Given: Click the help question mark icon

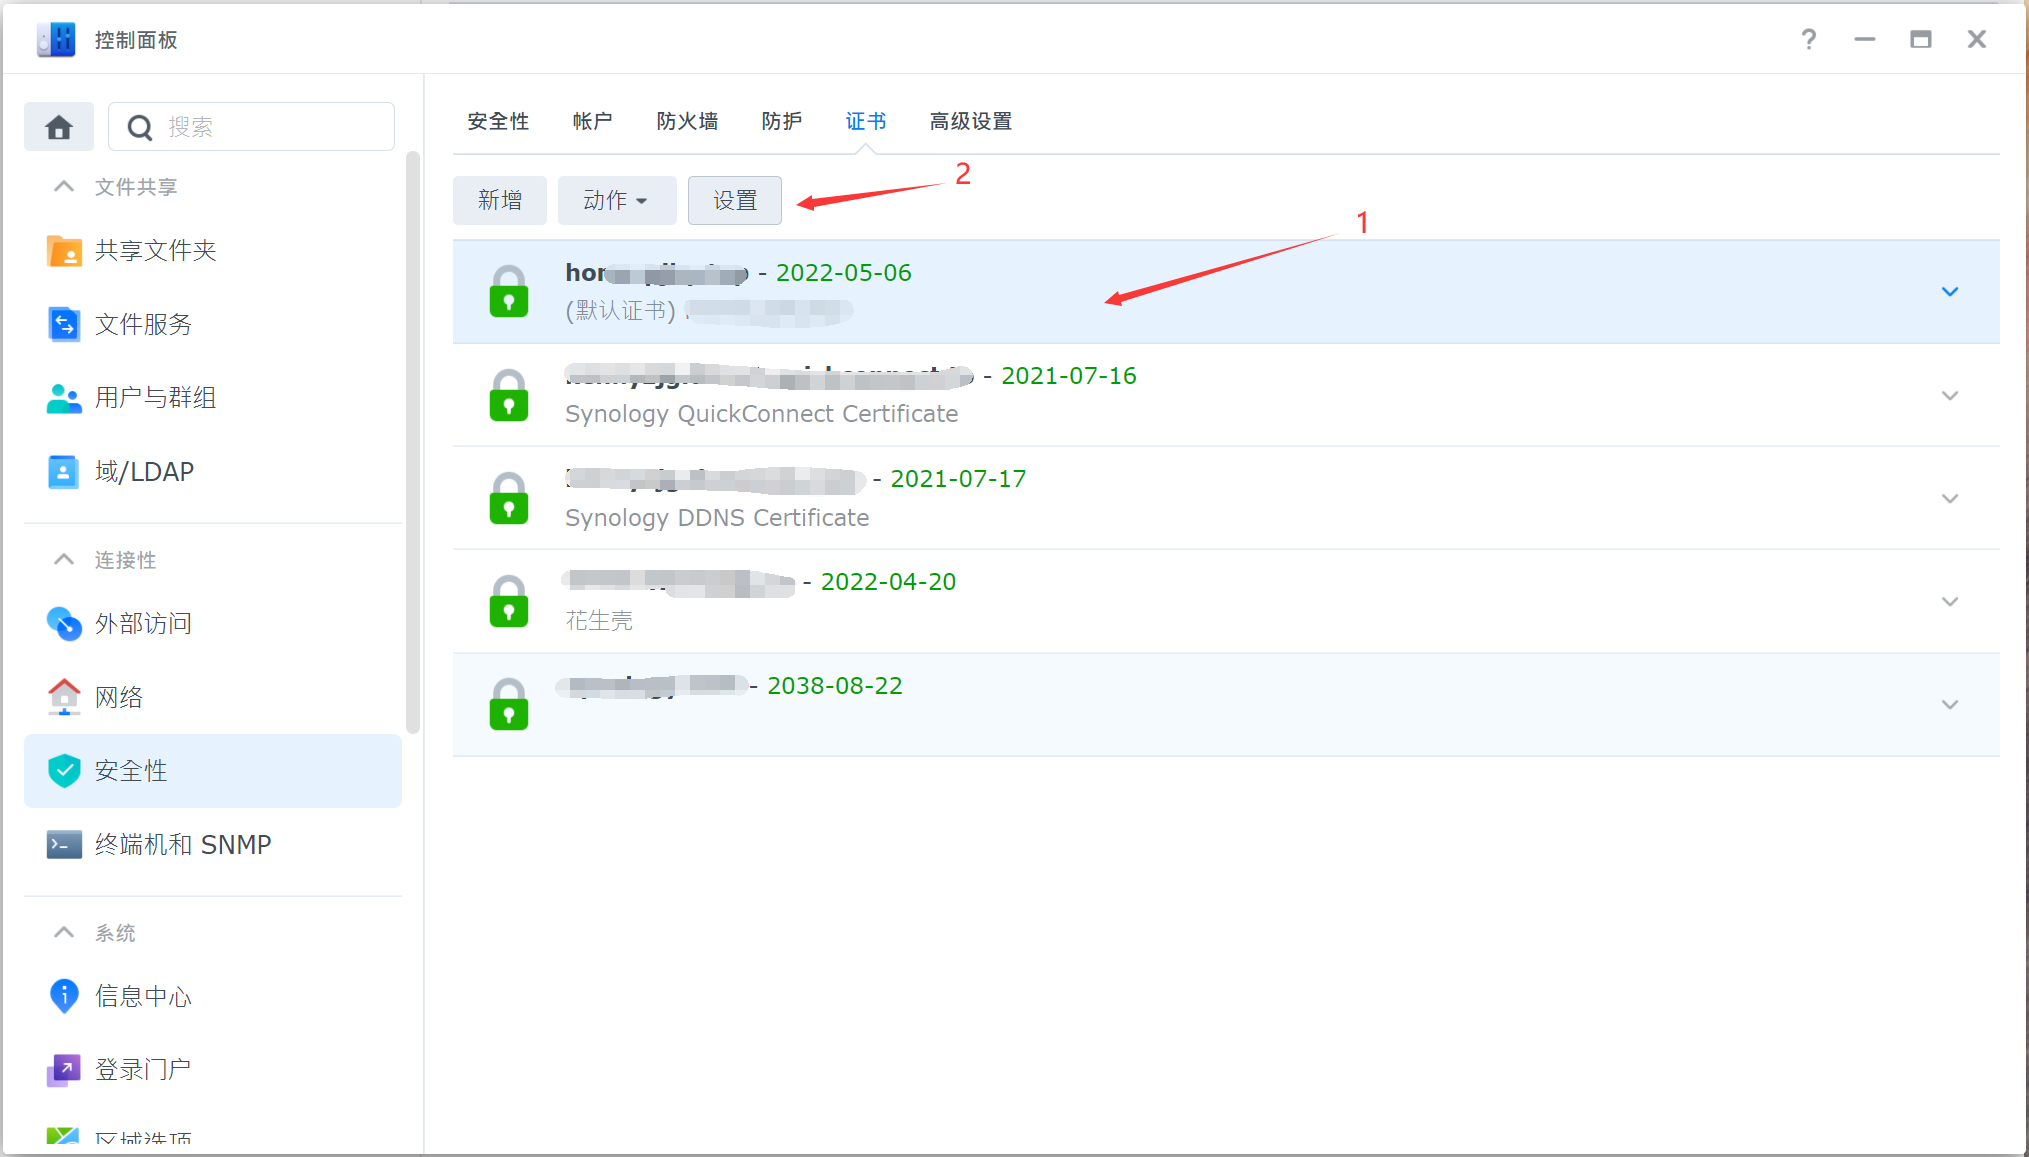Looking at the screenshot, I should pos(1809,39).
